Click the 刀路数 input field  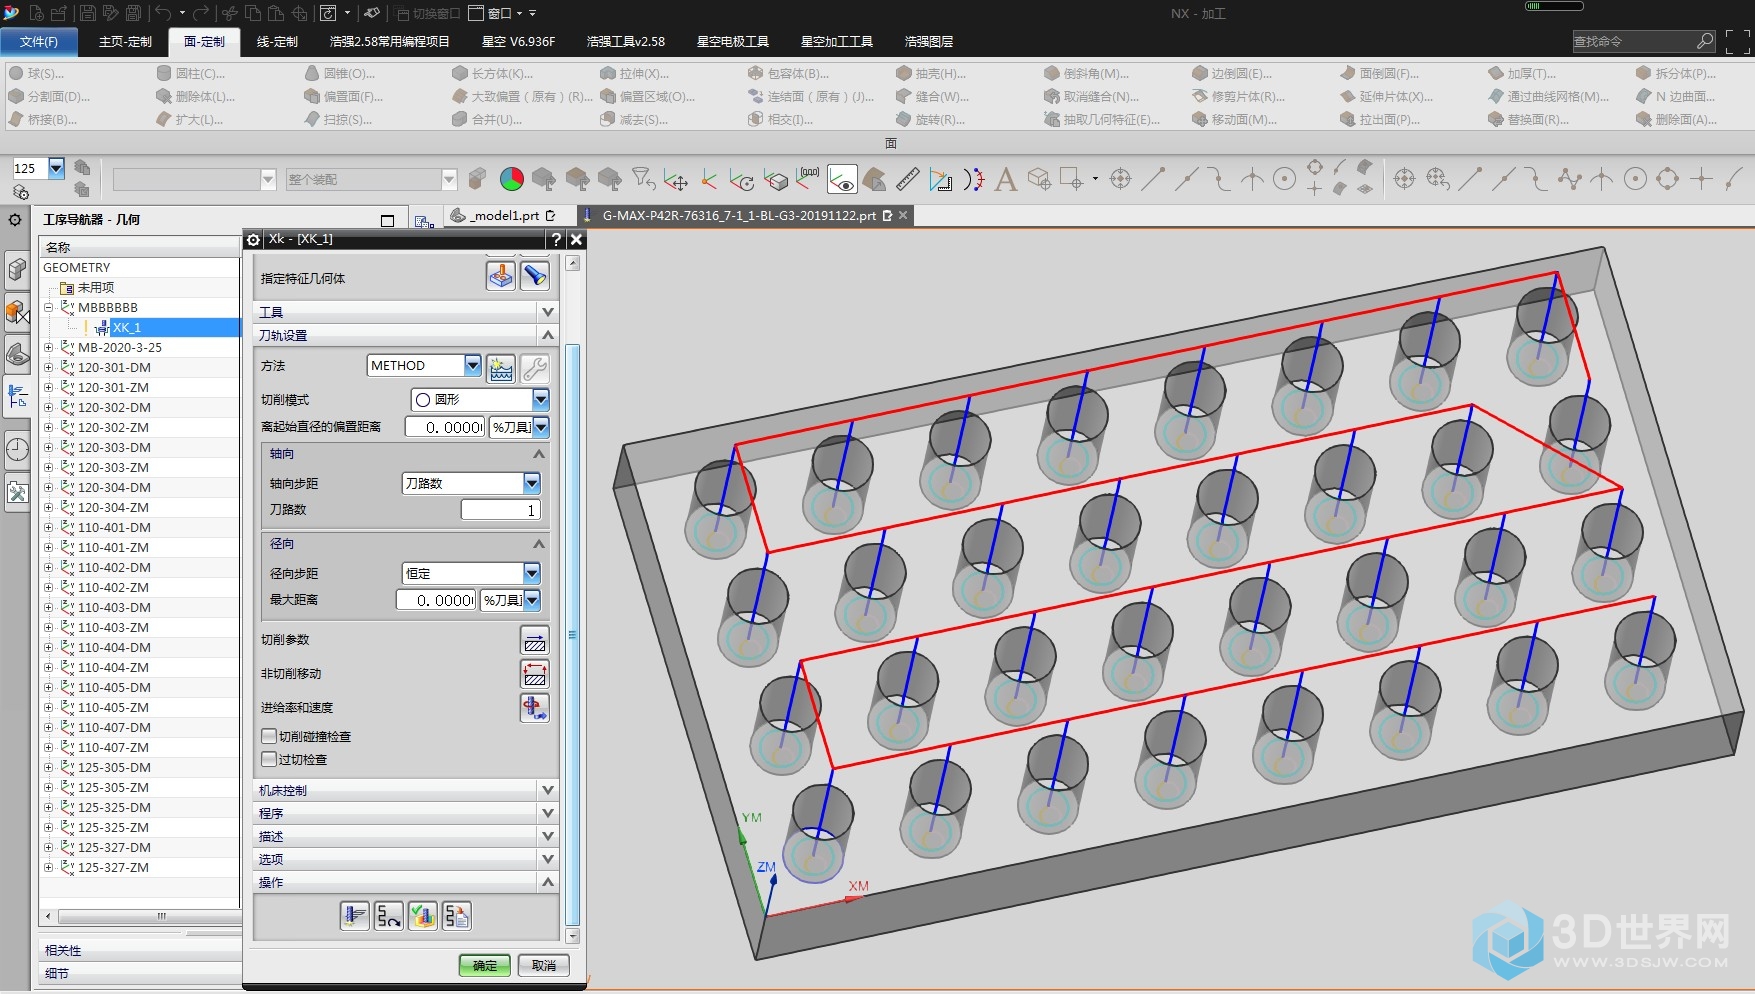(500, 510)
